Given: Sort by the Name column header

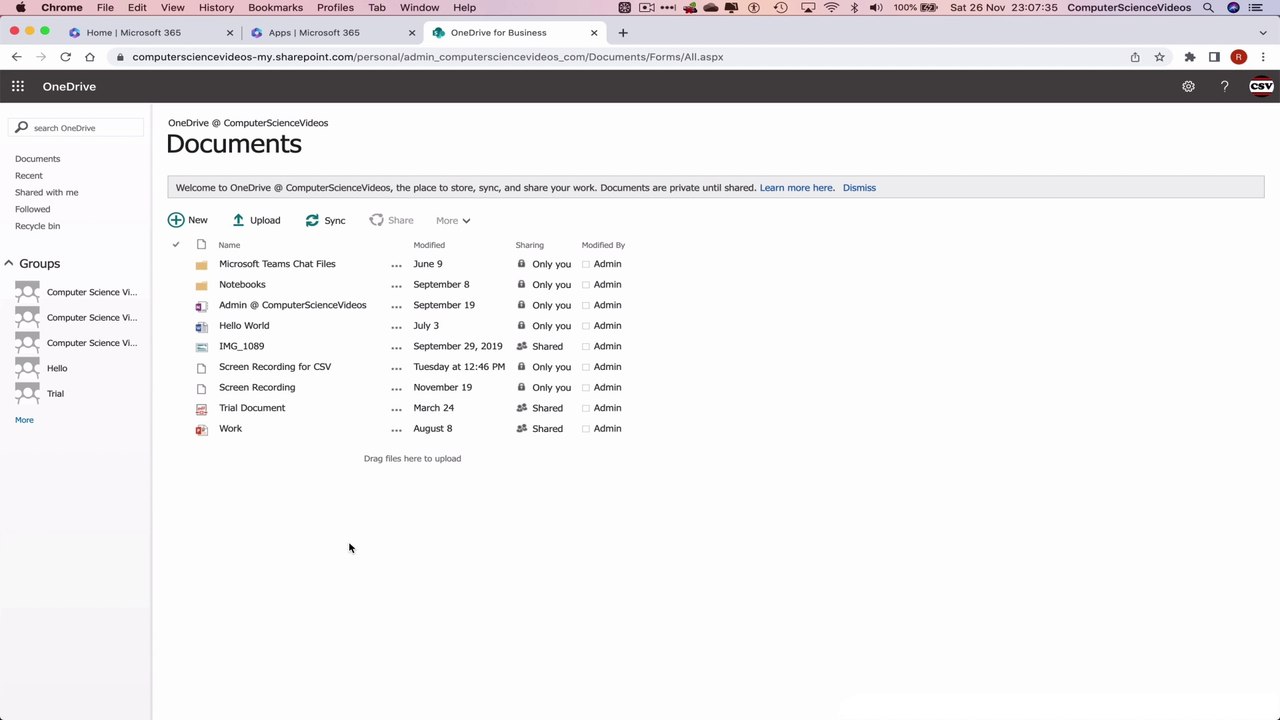Looking at the screenshot, I should click(229, 245).
